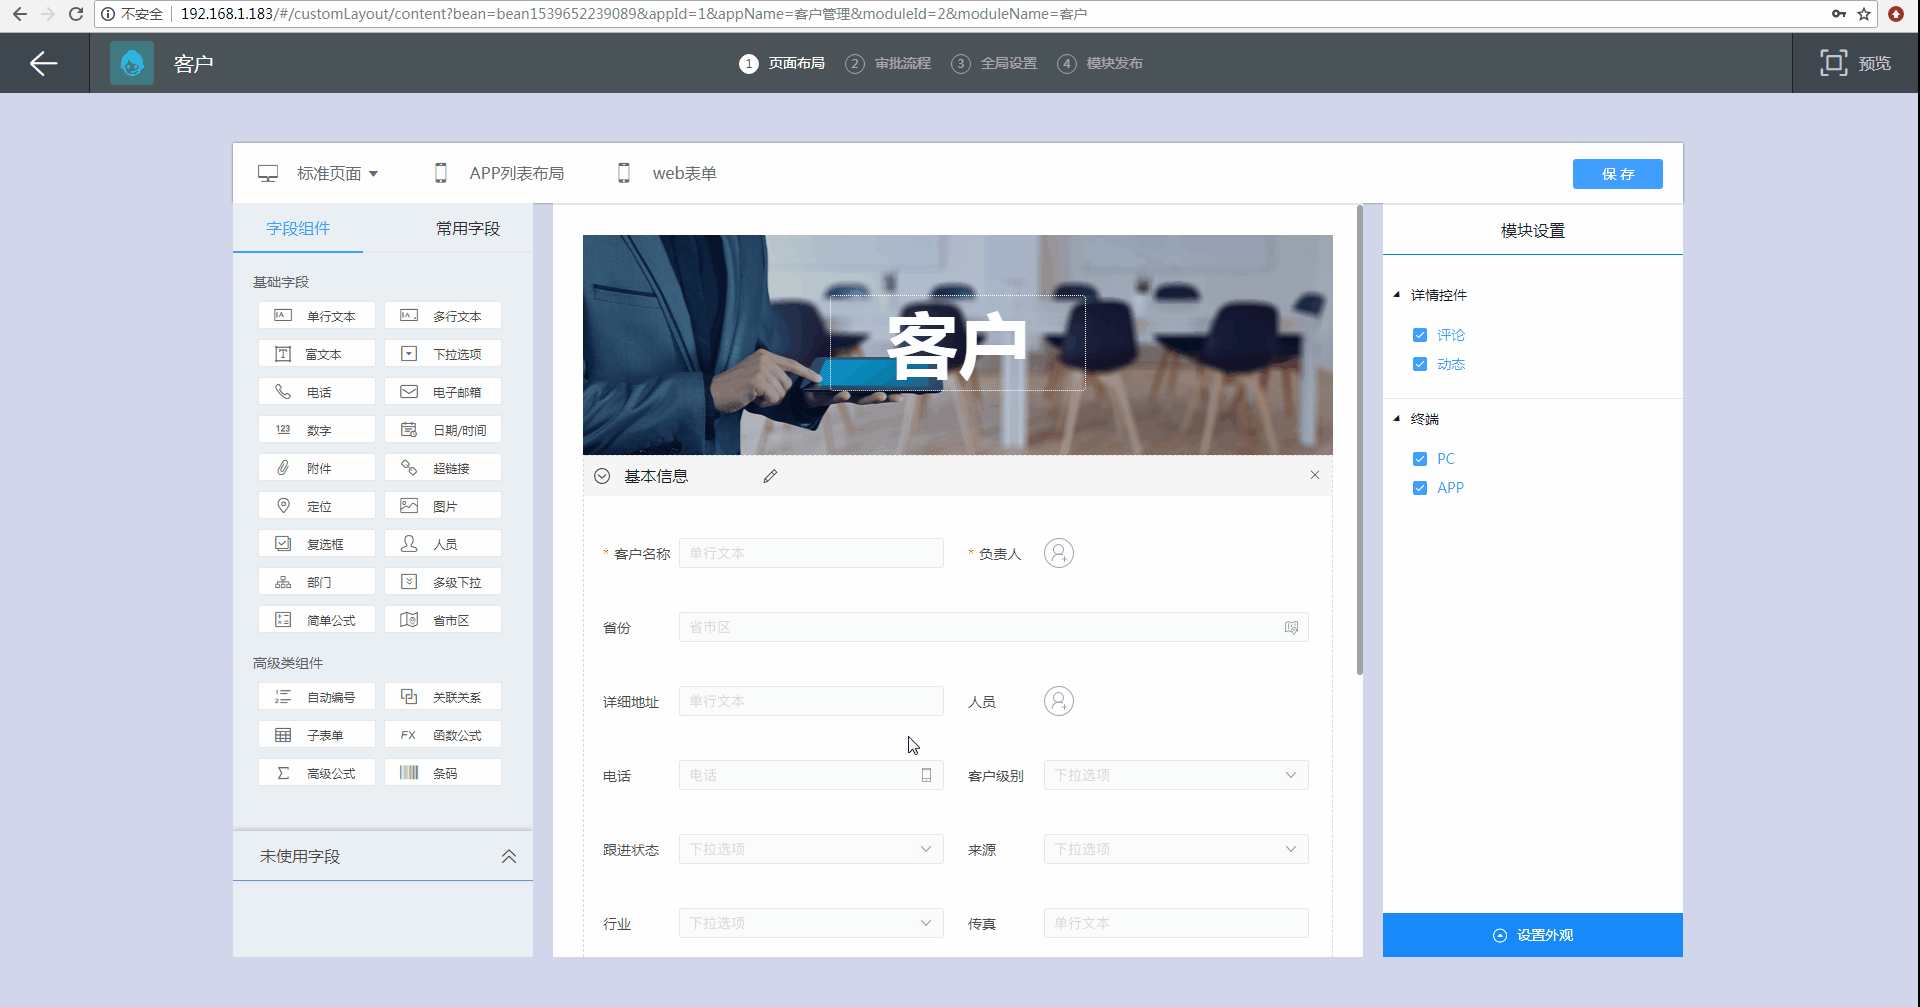Select the 人员 component in field list
This screenshot has height=1007, width=1920.
(443, 544)
